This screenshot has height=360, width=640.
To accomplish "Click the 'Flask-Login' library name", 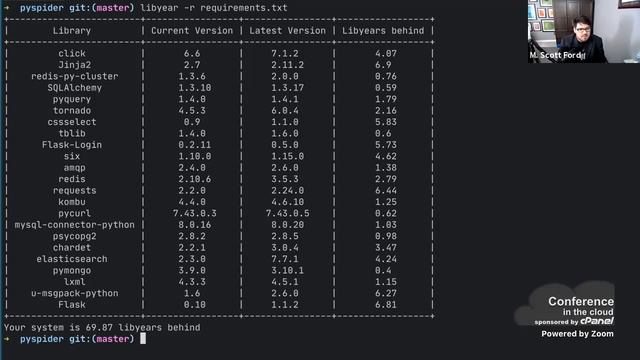I will [x=72, y=145].
